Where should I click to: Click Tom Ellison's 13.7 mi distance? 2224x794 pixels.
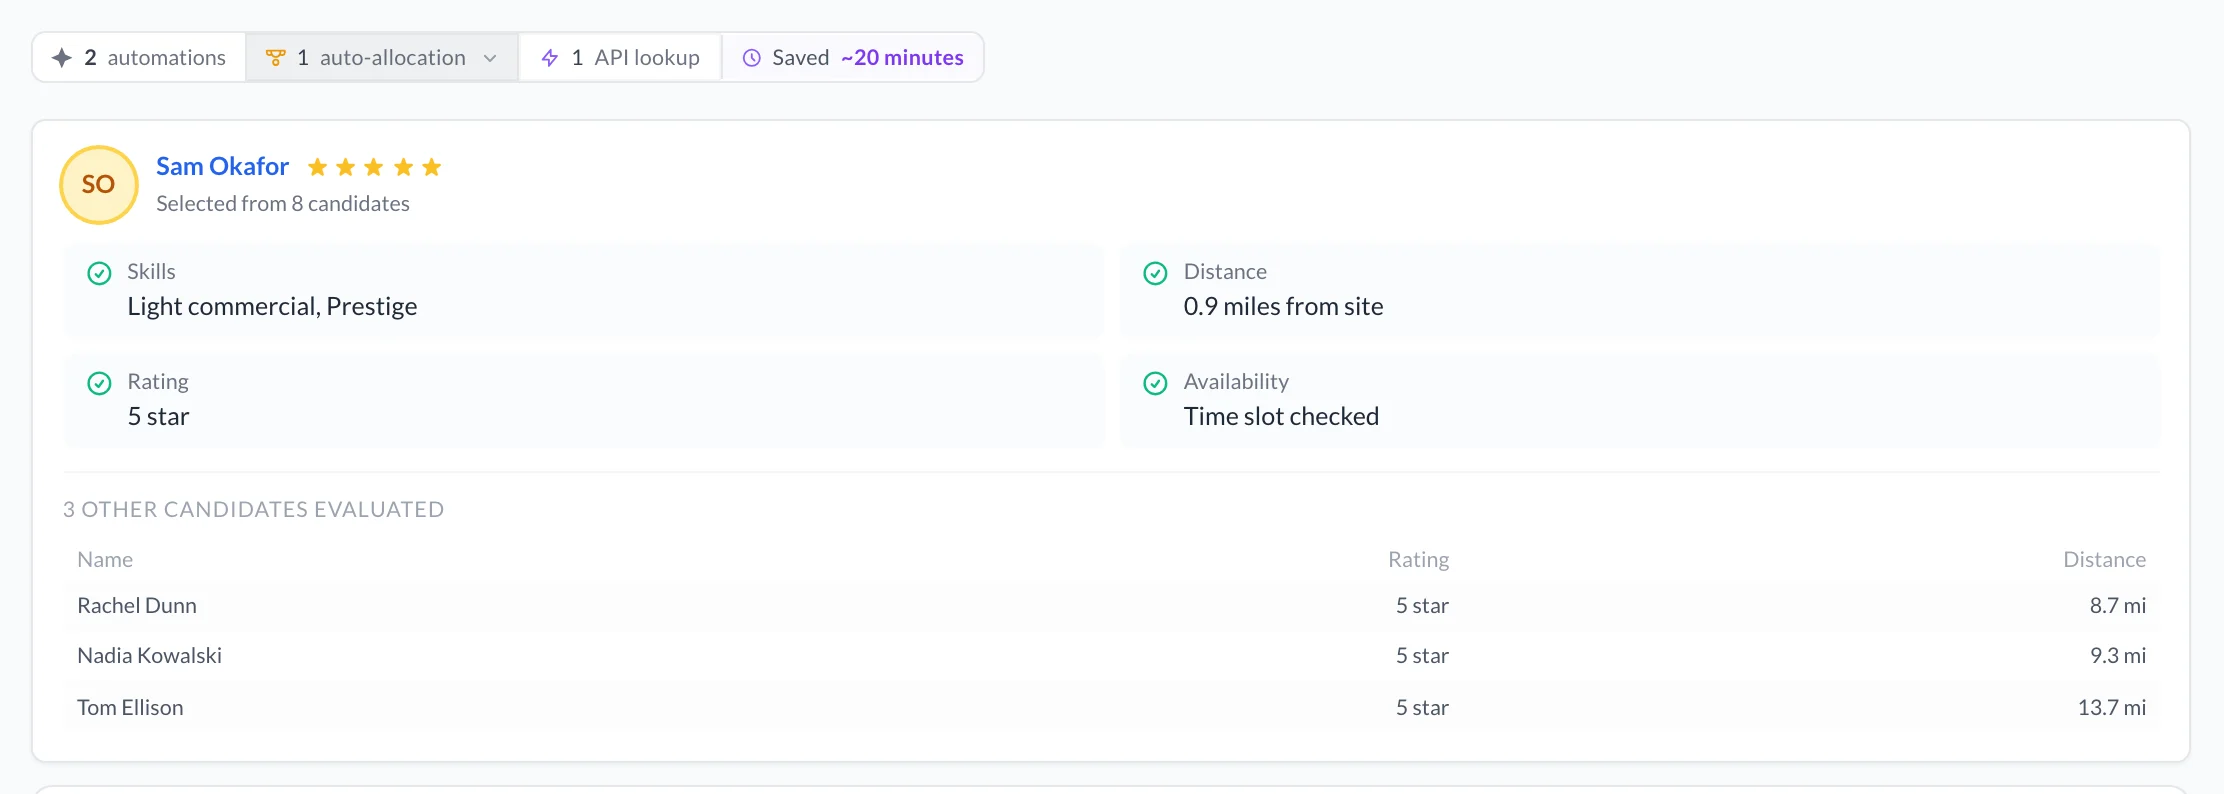click(x=2112, y=707)
